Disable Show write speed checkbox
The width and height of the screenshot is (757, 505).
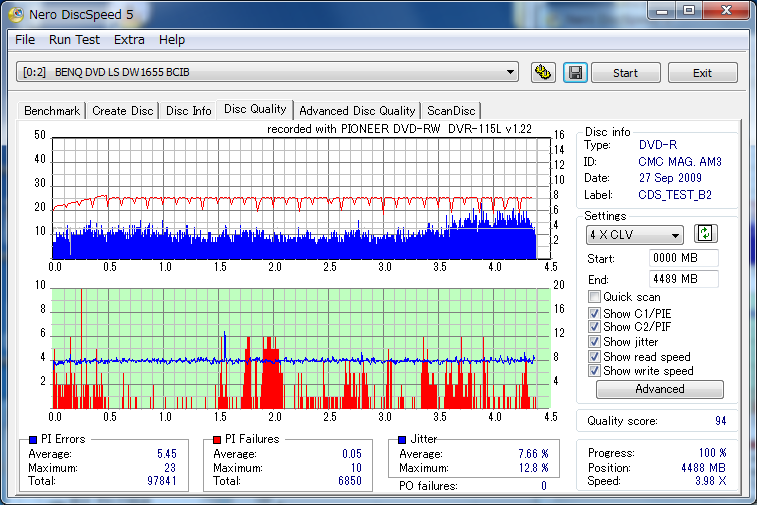pyautogui.click(x=595, y=371)
